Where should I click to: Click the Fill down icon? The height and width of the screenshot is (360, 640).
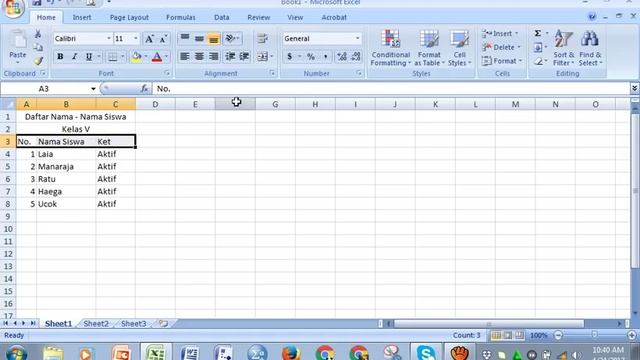click(x=538, y=47)
